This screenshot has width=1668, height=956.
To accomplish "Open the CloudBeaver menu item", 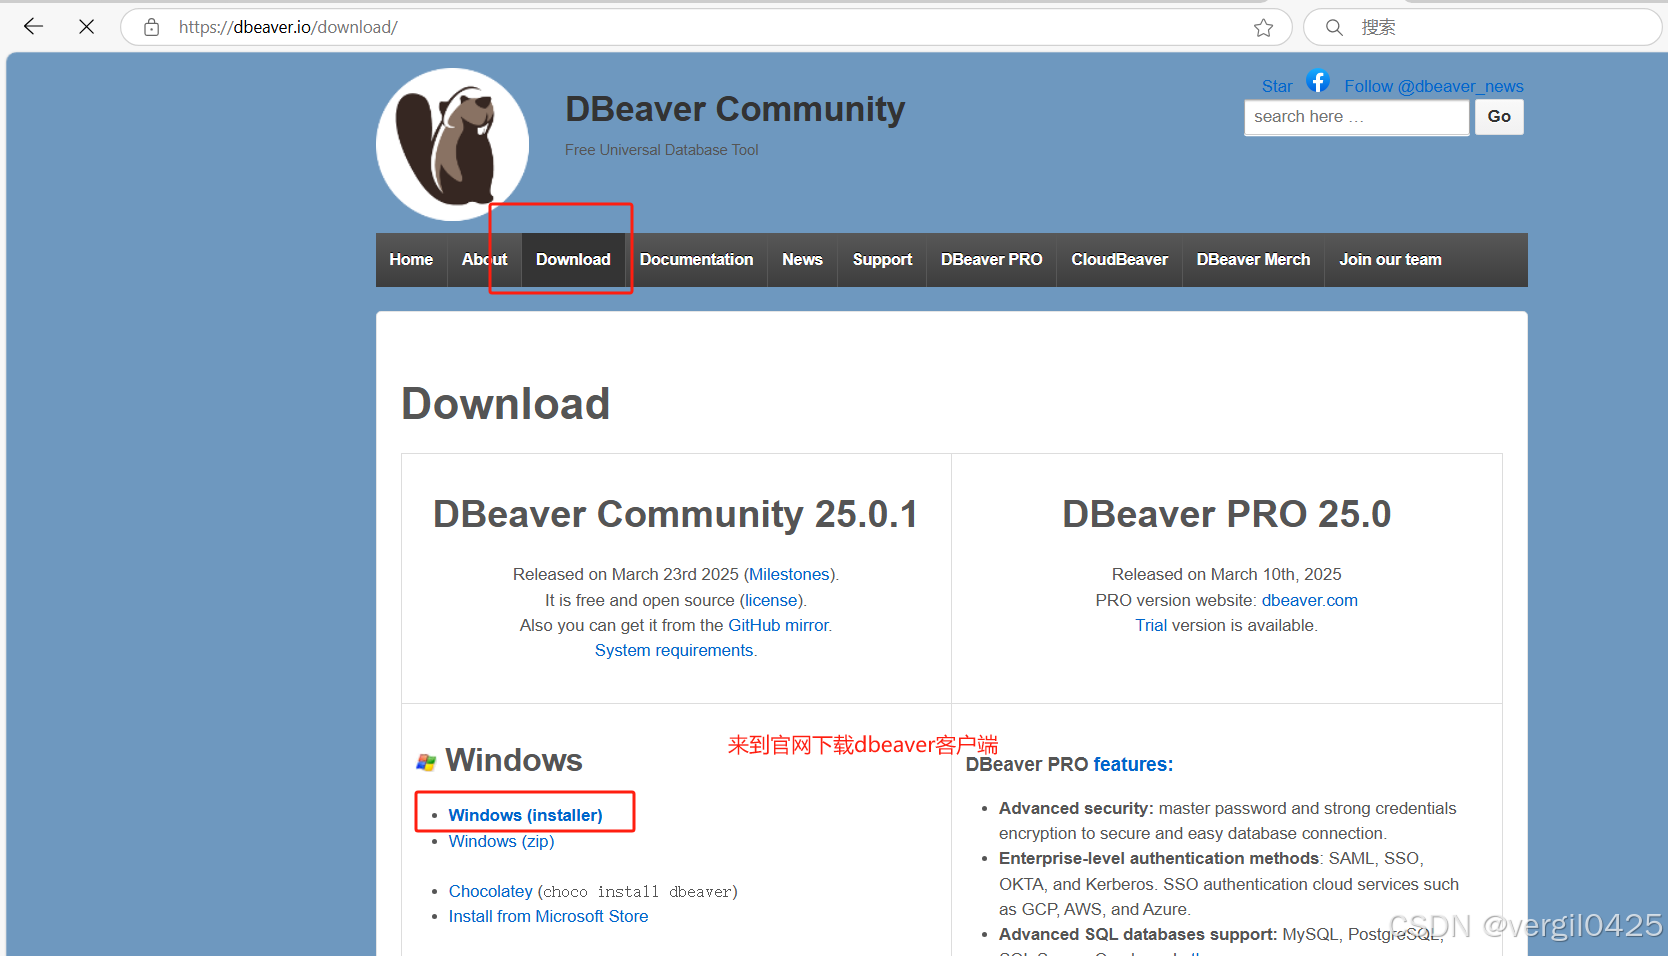I will pos(1119,260).
